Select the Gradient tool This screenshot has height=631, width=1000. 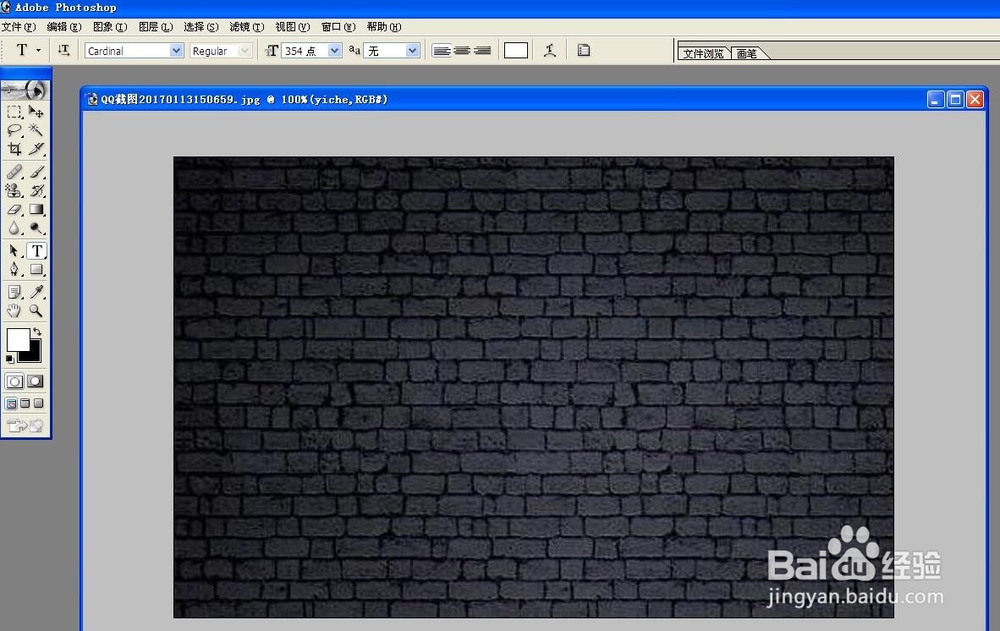[x=36, y=209]
